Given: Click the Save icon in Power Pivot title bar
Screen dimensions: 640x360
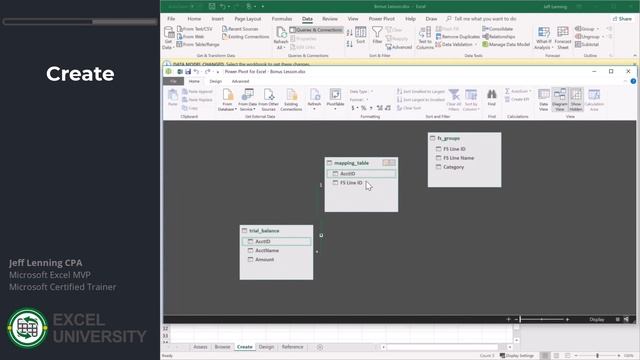Looking at the screenshot, I should [x=188, y=71].
